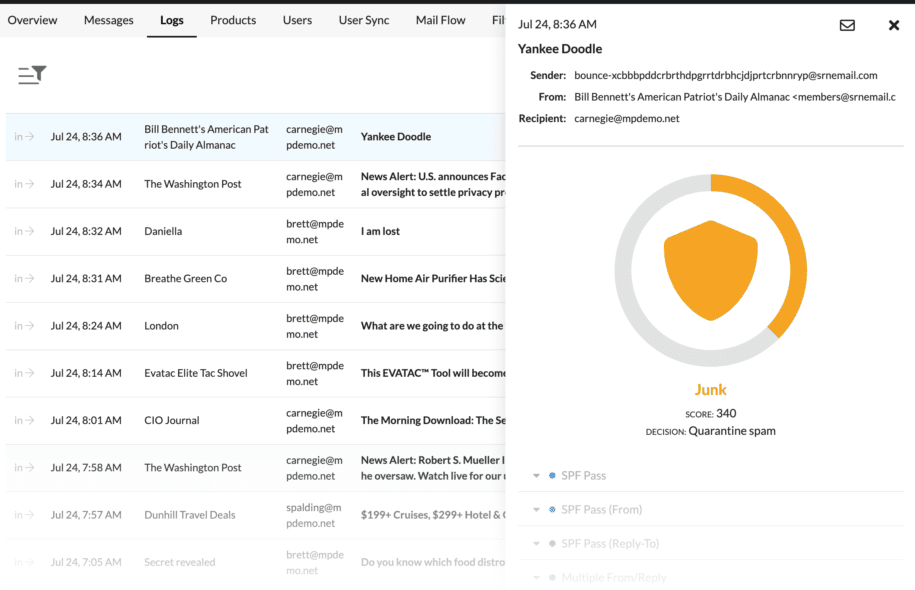Image resolution: width=915 pixels, height=590 pixels.
Task: Expand the Multiple From/Reply rule
Action: [x=536, y=577]
